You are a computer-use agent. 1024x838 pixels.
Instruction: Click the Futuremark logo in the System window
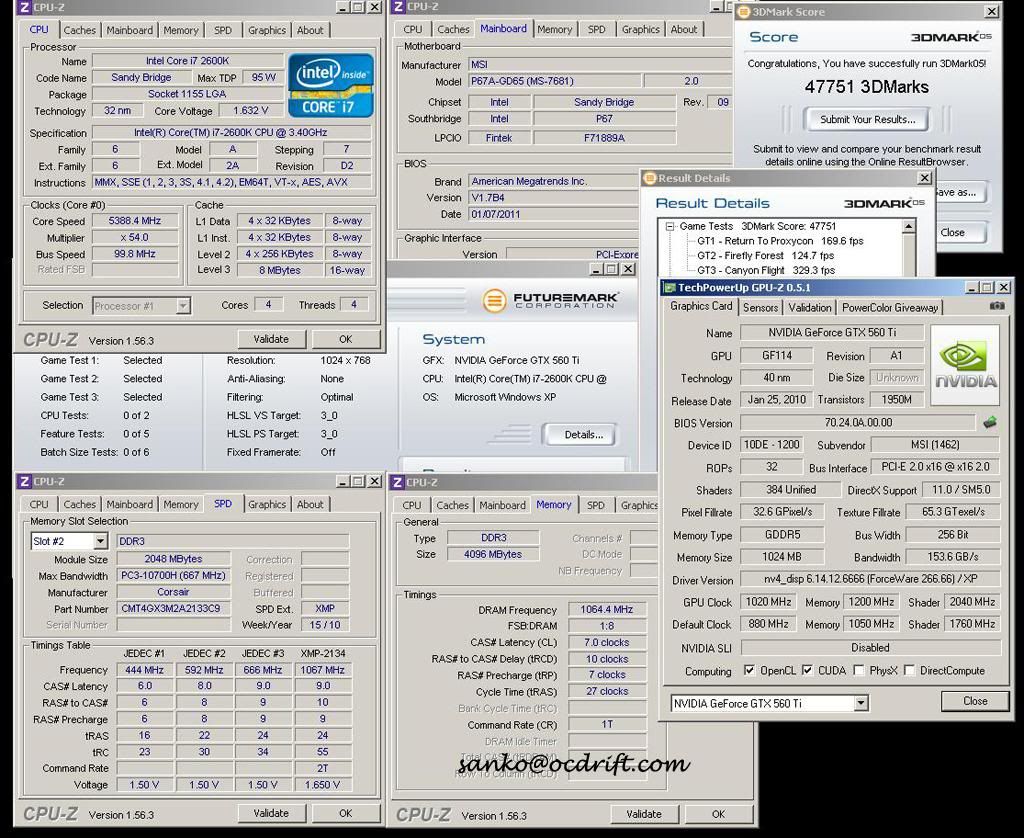(x=495, y=302)
